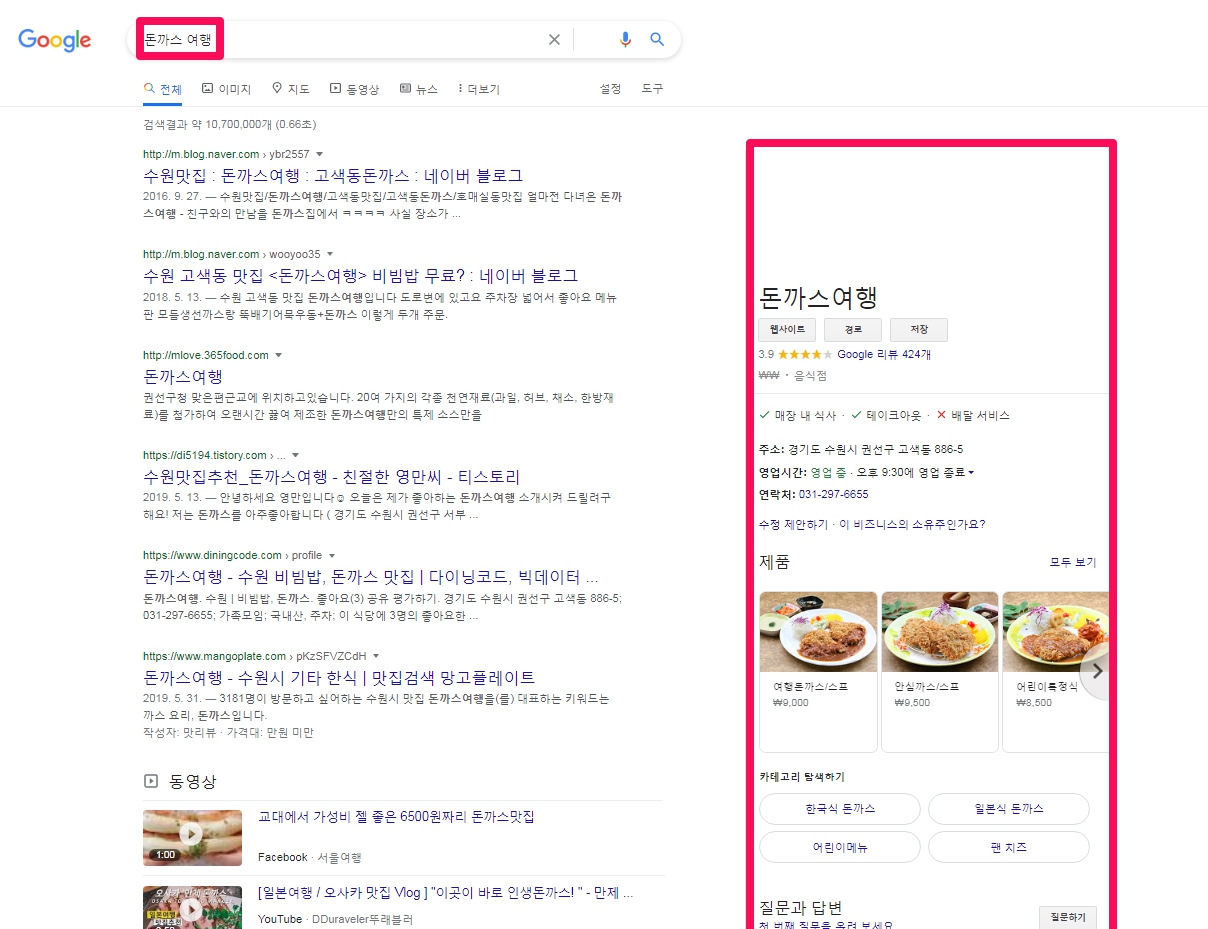Expand dropdown arrow next to mlove.365food.com
Image resolution: width=1208 pixels, height=929 pixels.
point(279,355)
